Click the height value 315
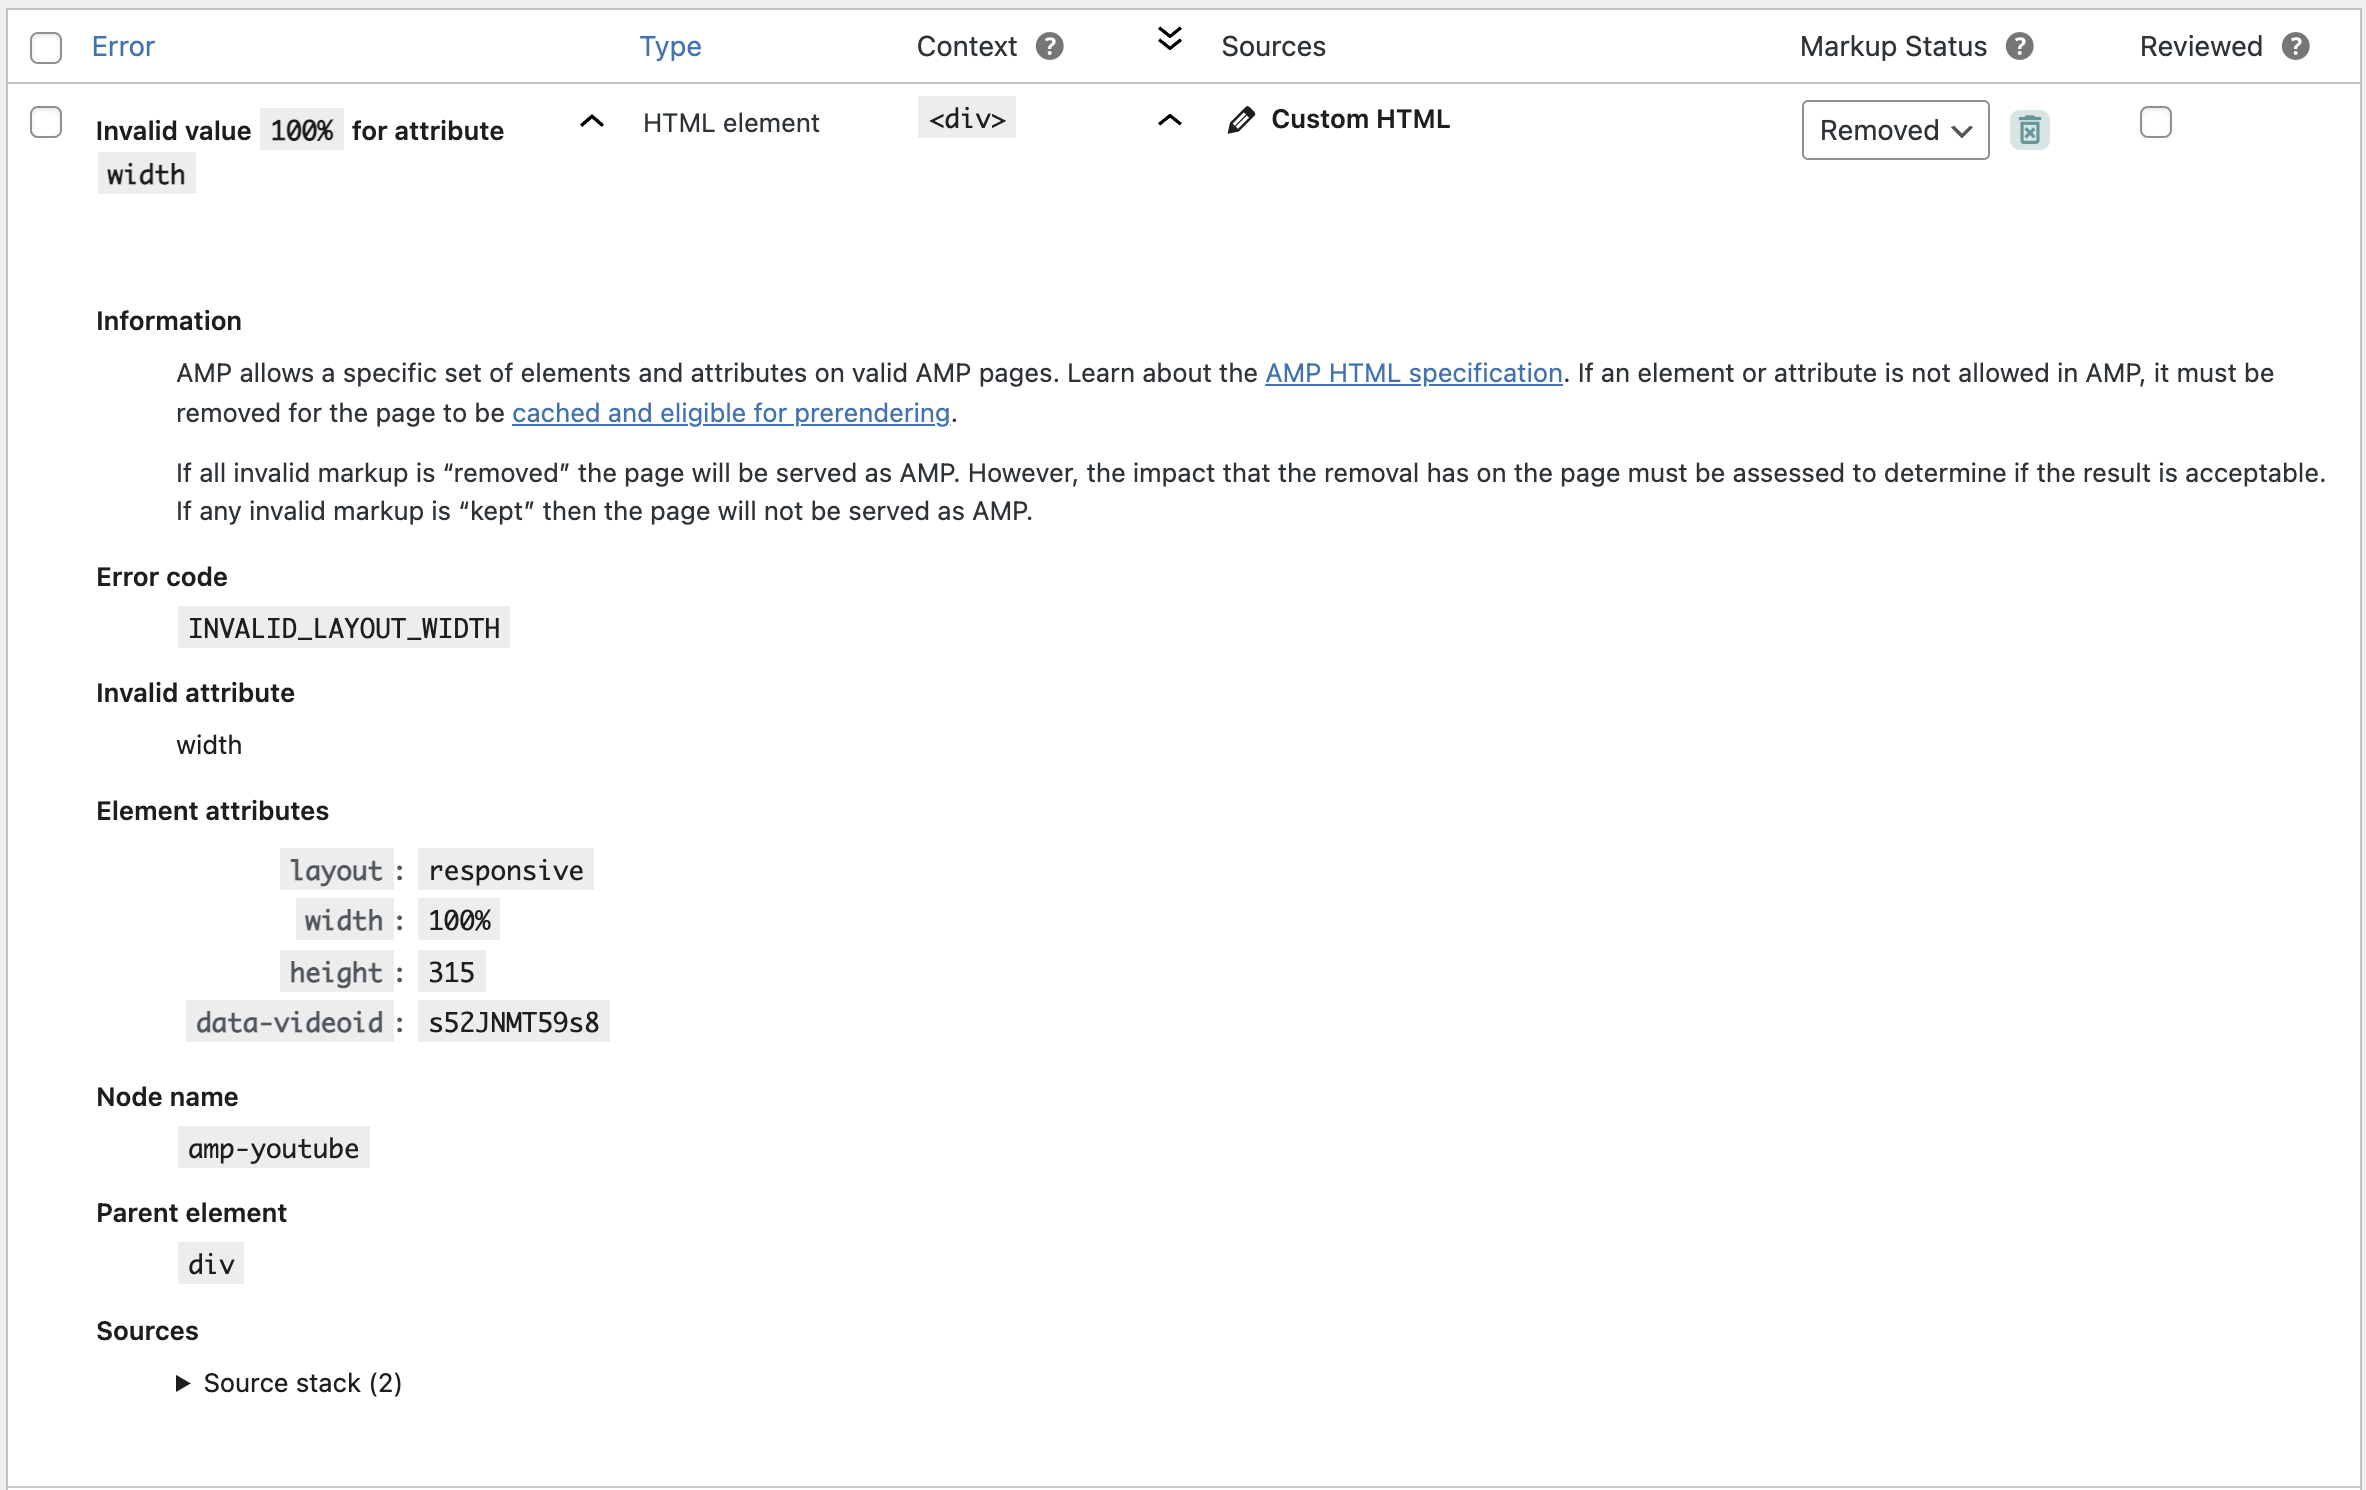The image size is (2366, 1490). [x=451, y=972]
